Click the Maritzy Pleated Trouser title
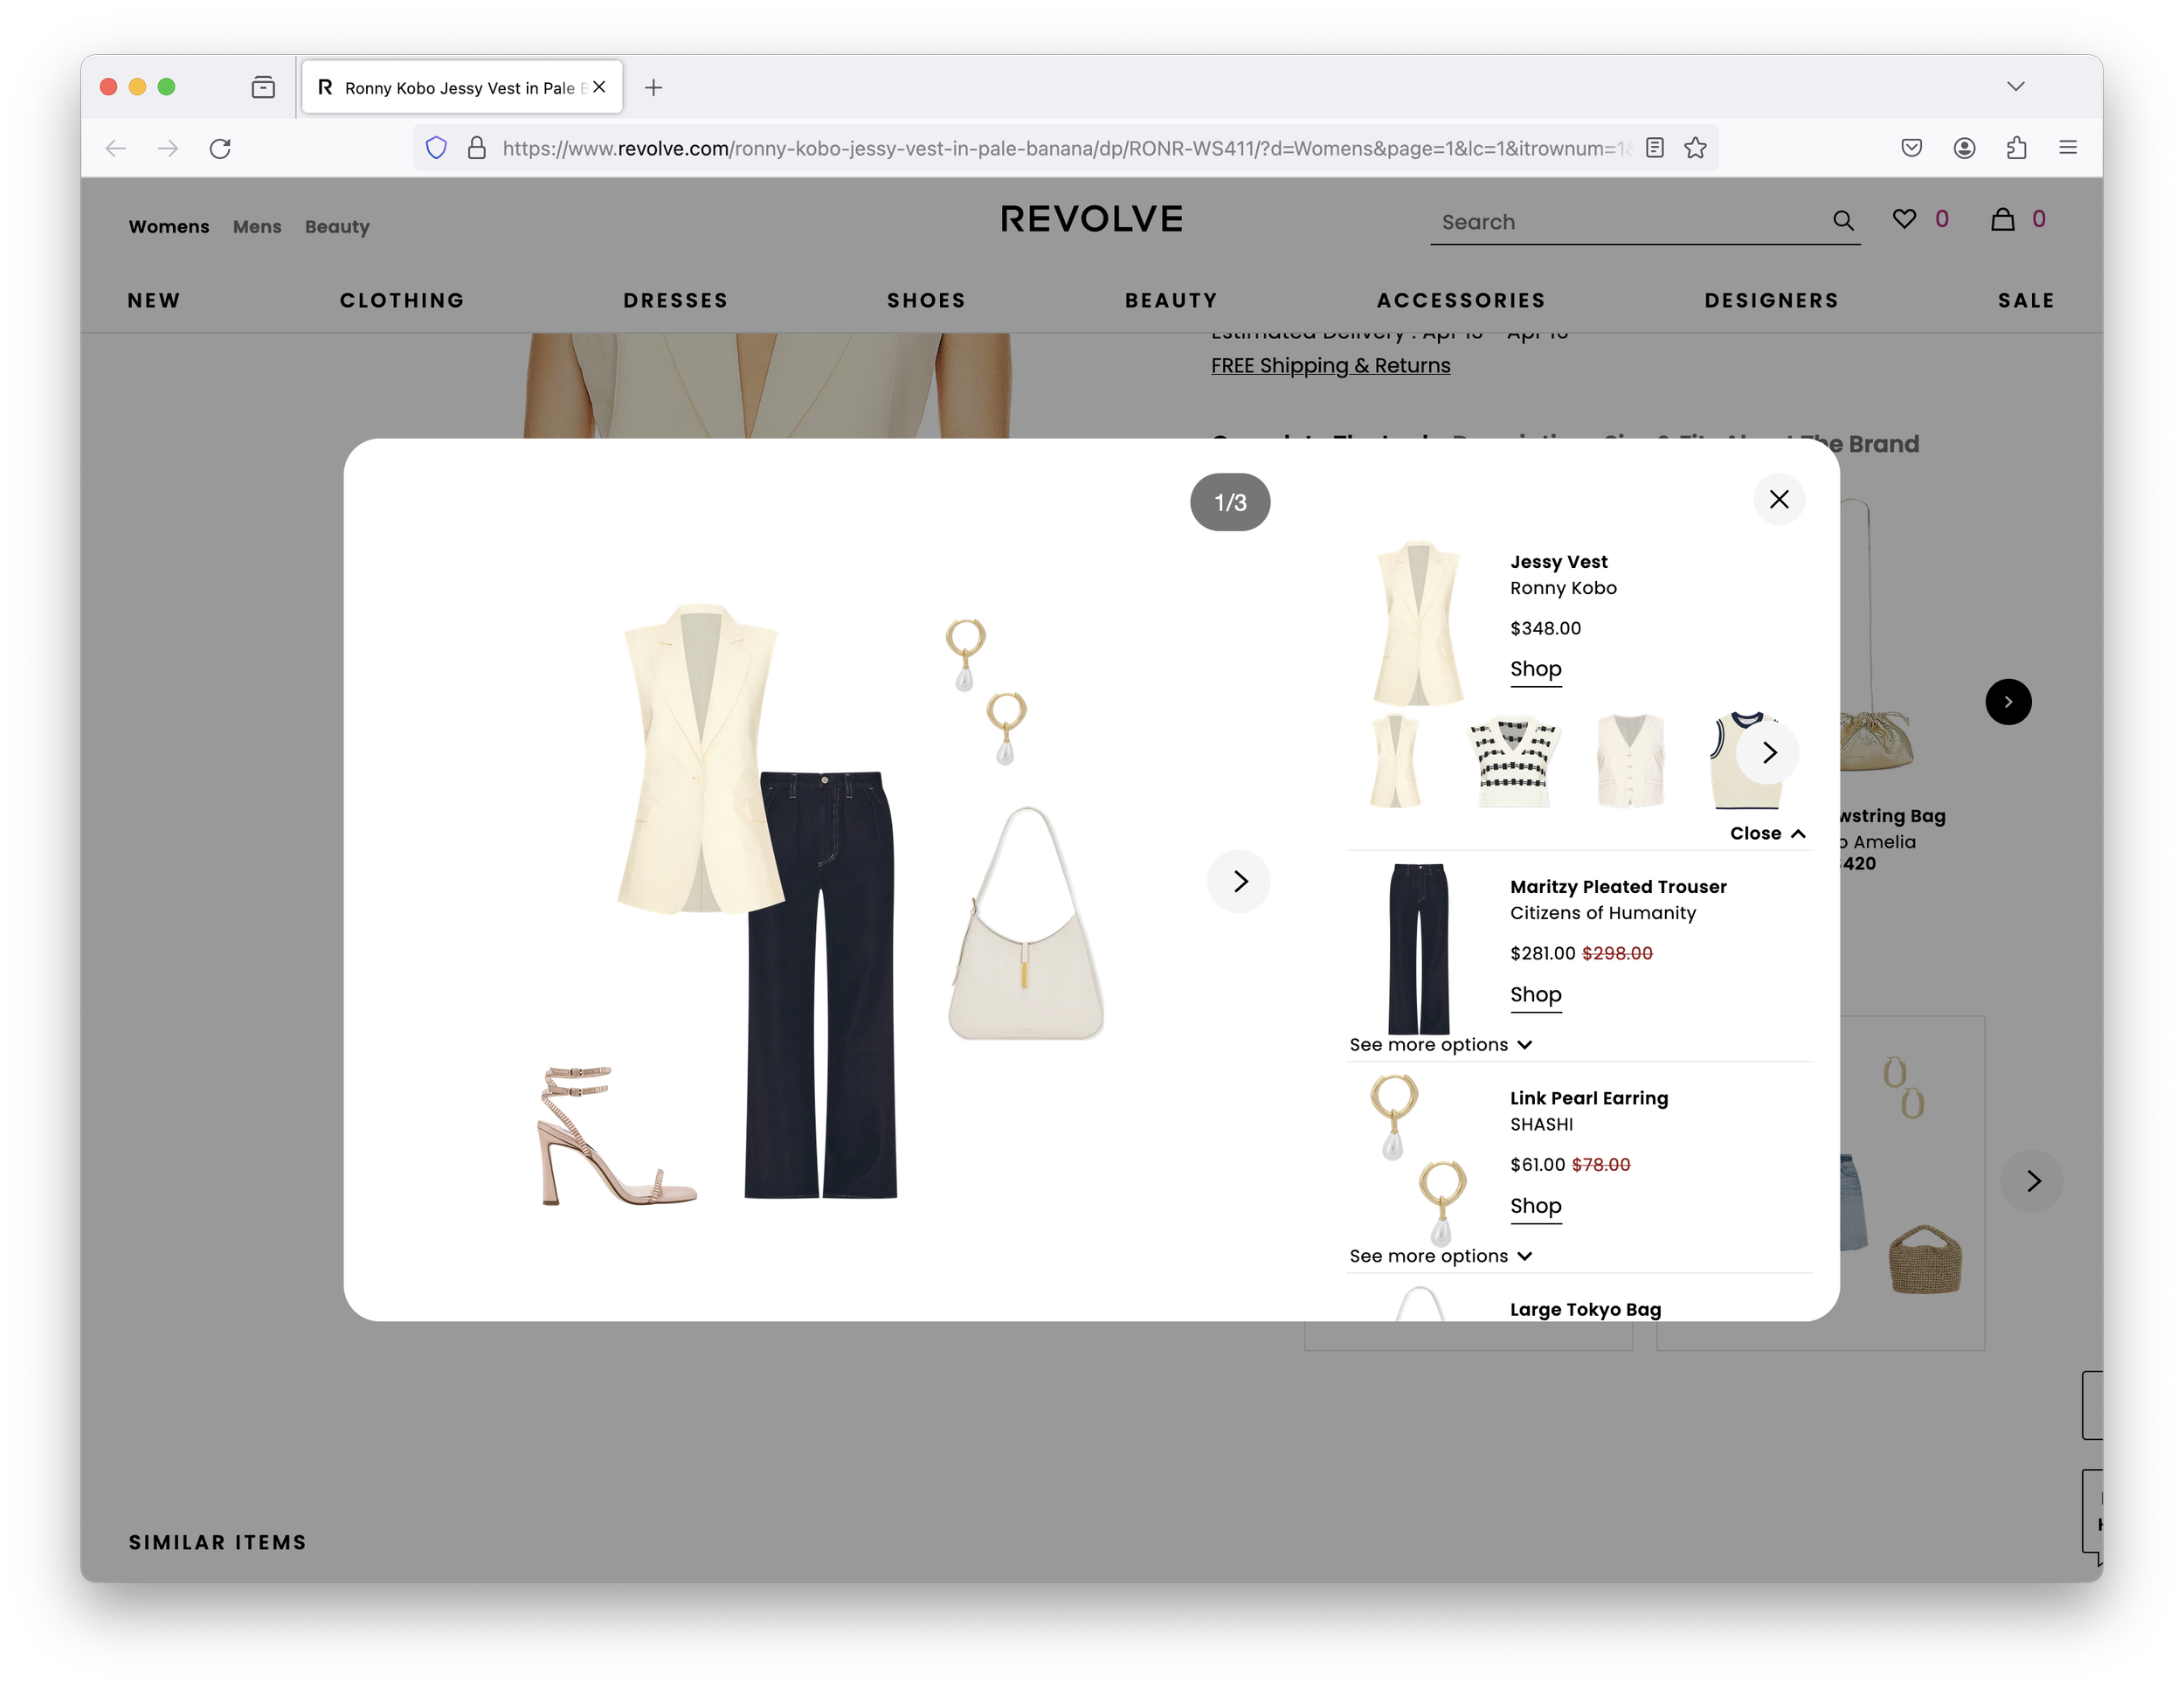2184x1689 pixels. click(1617, 887)
